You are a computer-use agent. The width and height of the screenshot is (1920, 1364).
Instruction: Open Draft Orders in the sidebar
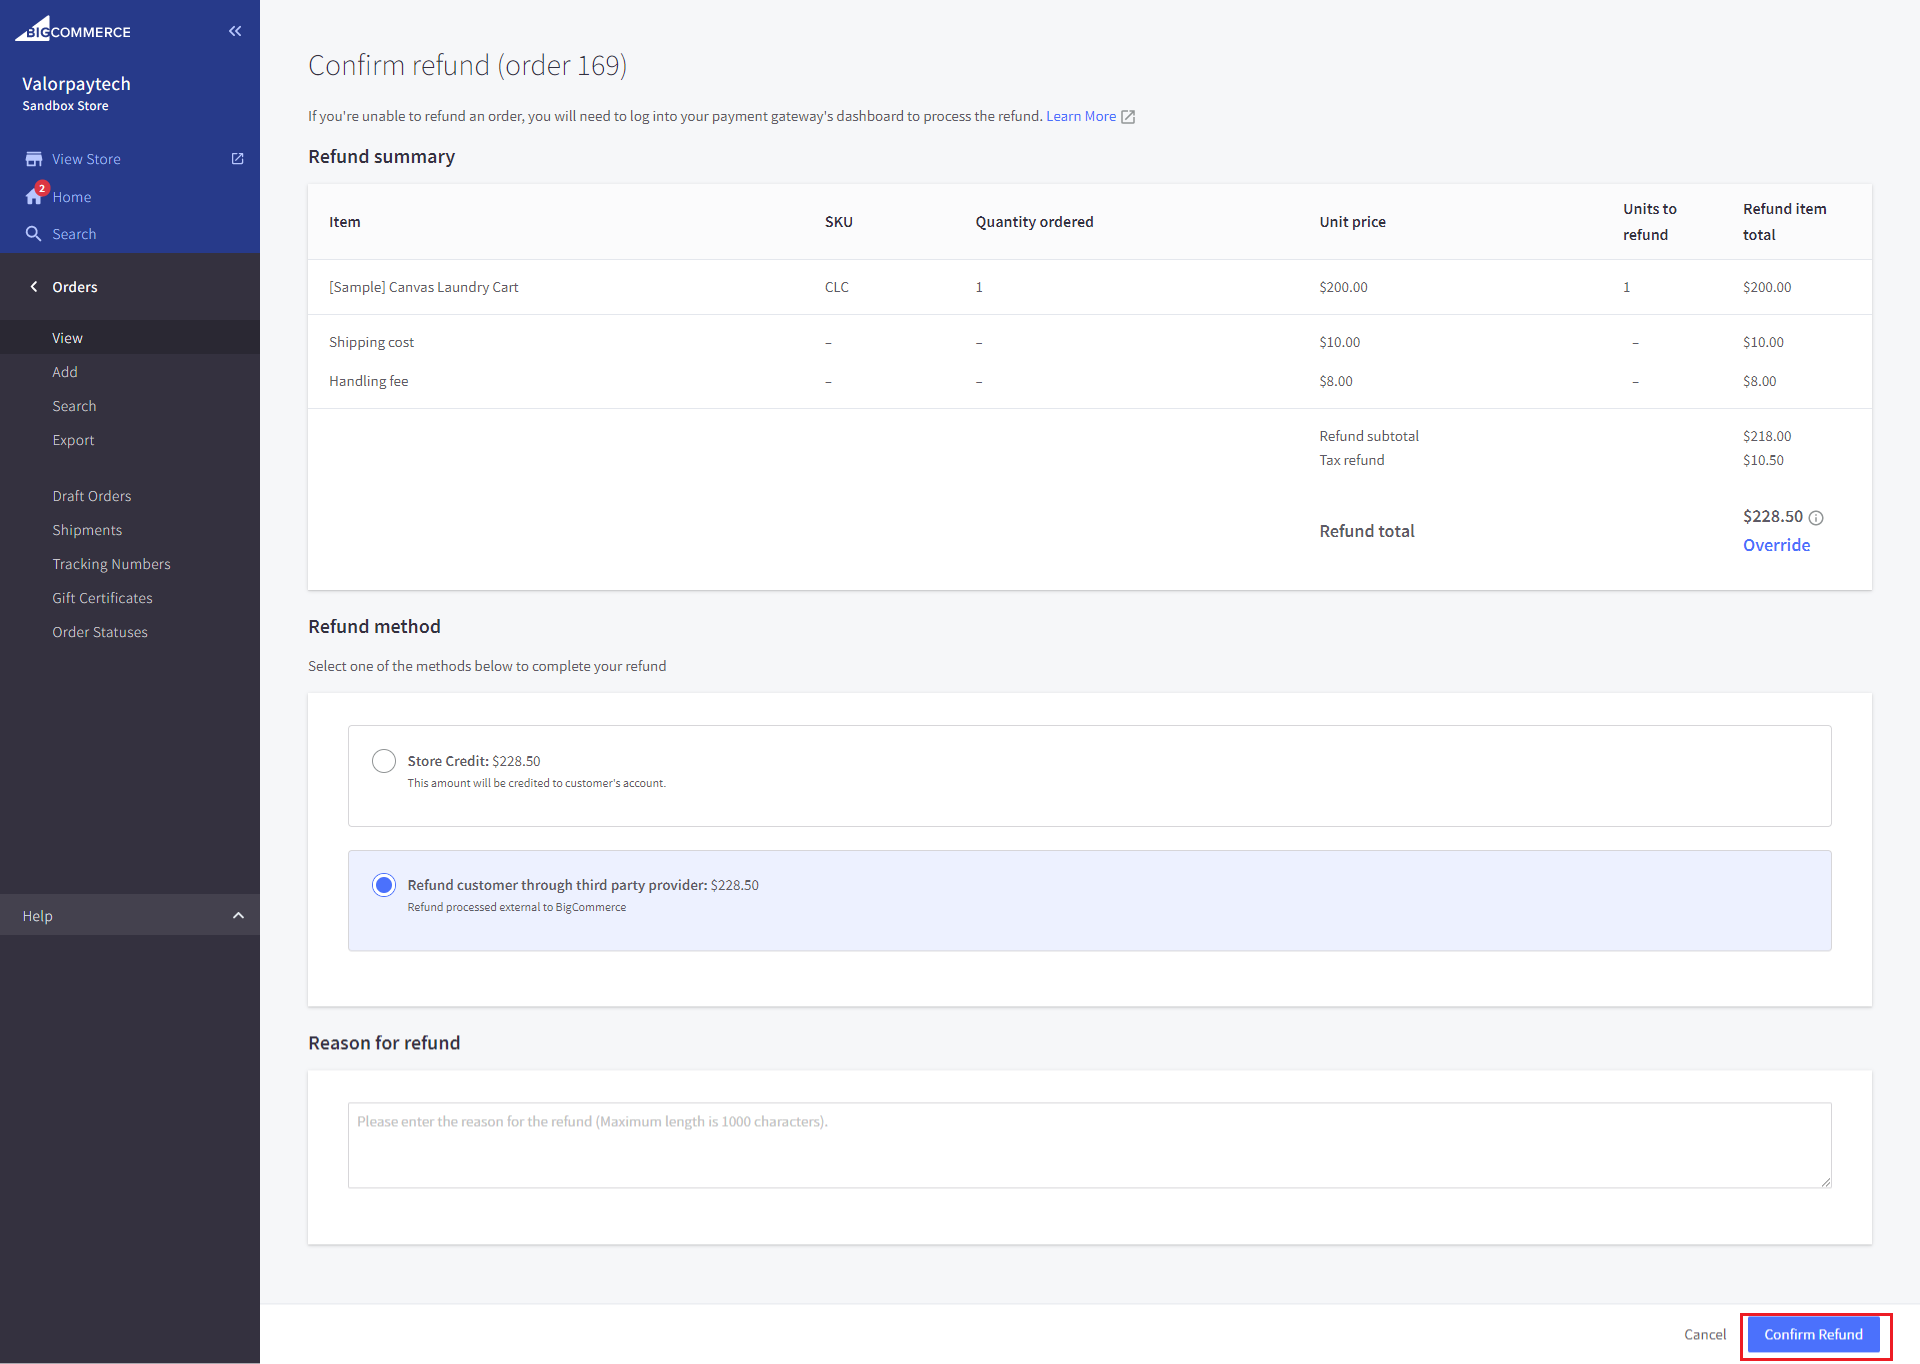click(x=92, y=496)
